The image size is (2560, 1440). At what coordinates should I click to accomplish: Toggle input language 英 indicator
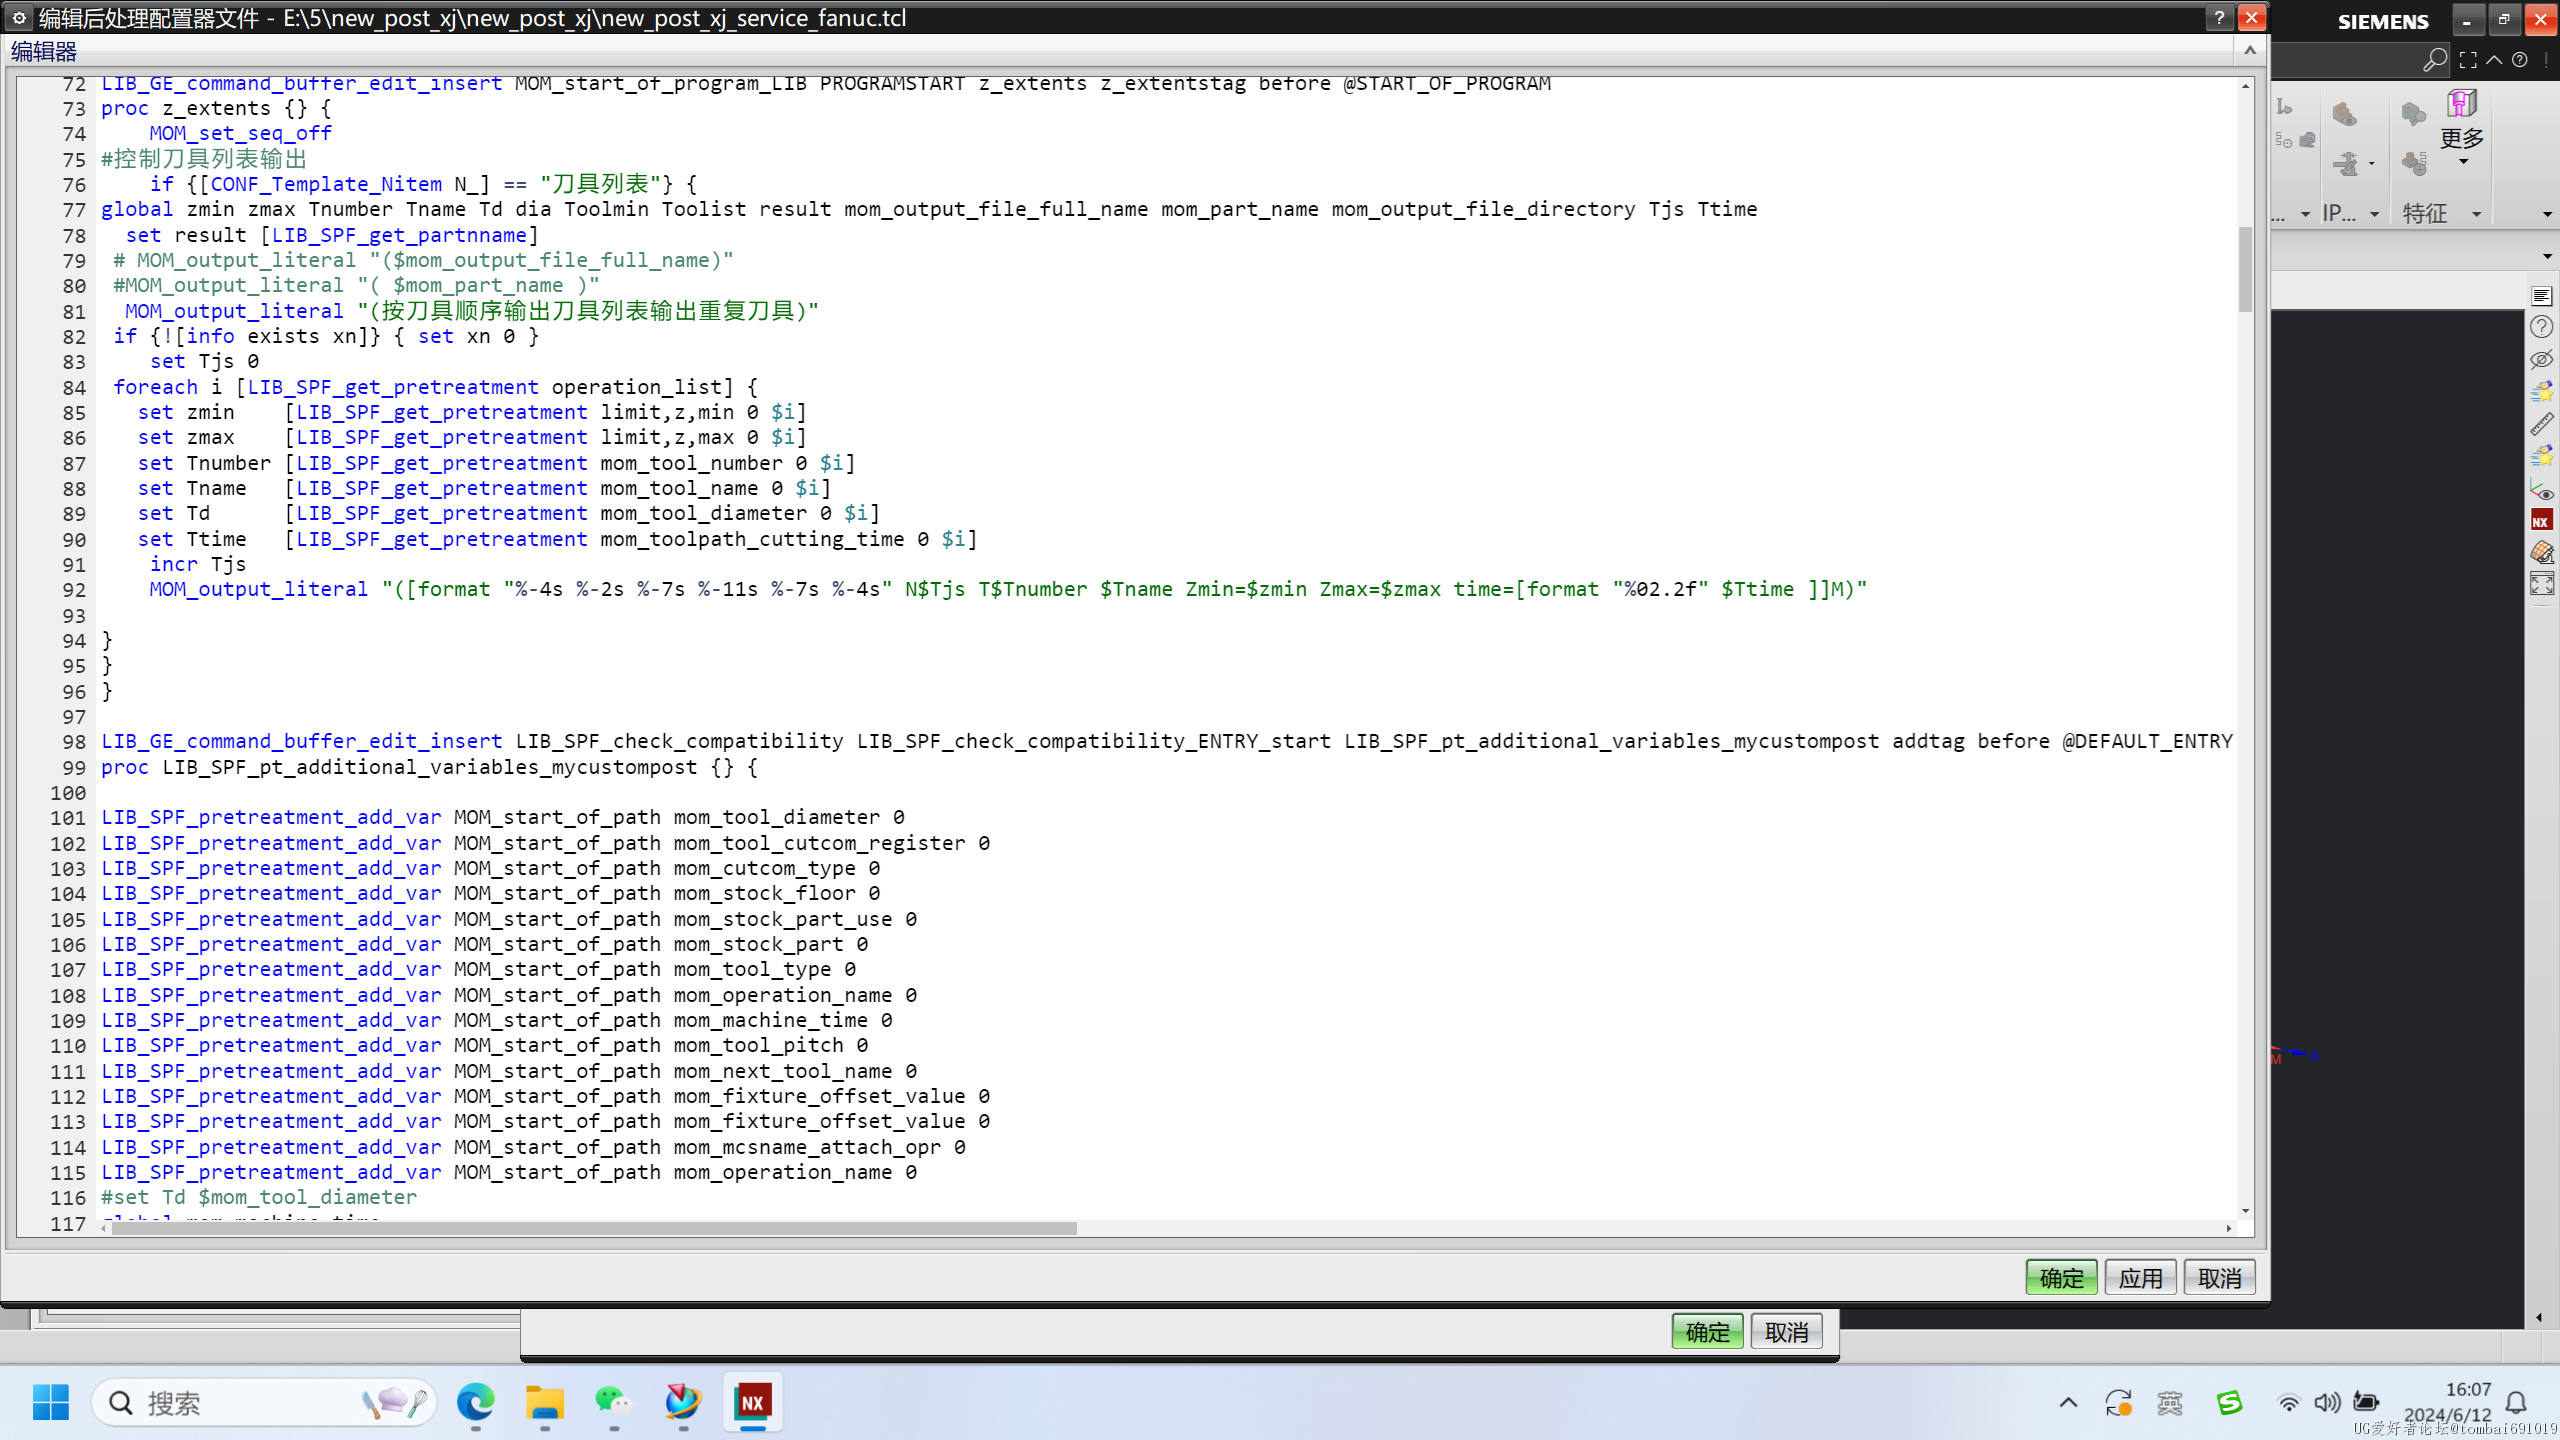2169,1403
